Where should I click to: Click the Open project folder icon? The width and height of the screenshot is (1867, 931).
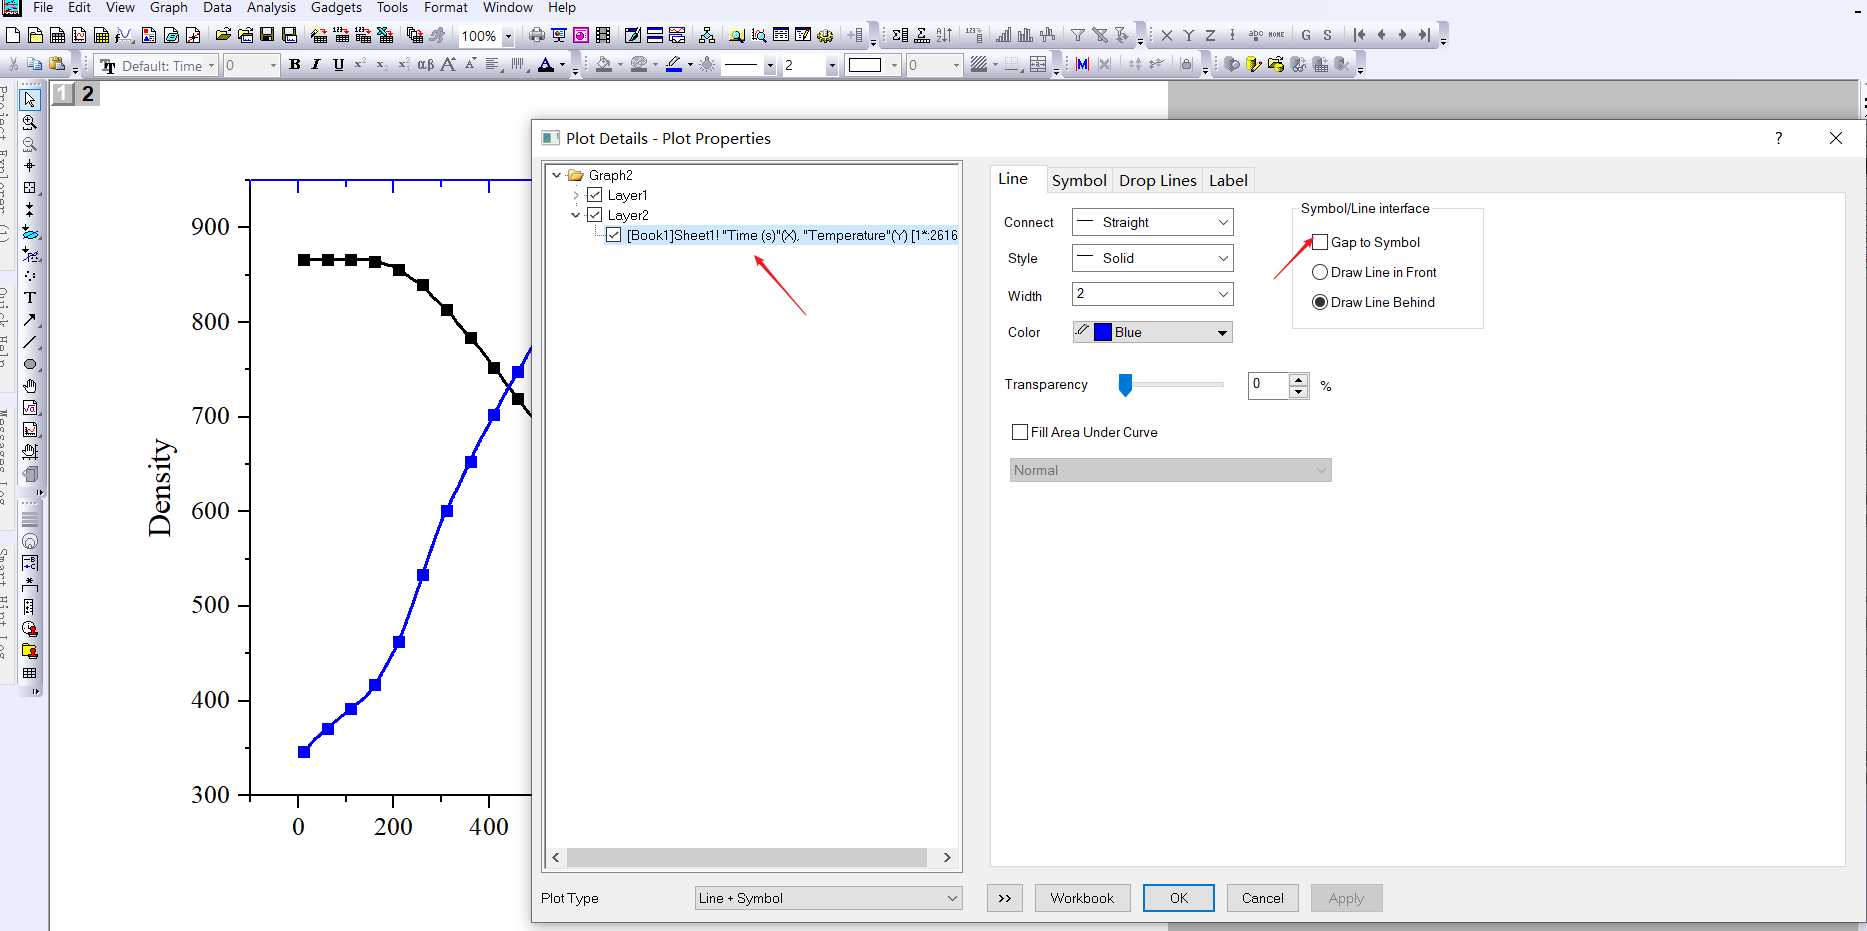click(x=223, y=35)
